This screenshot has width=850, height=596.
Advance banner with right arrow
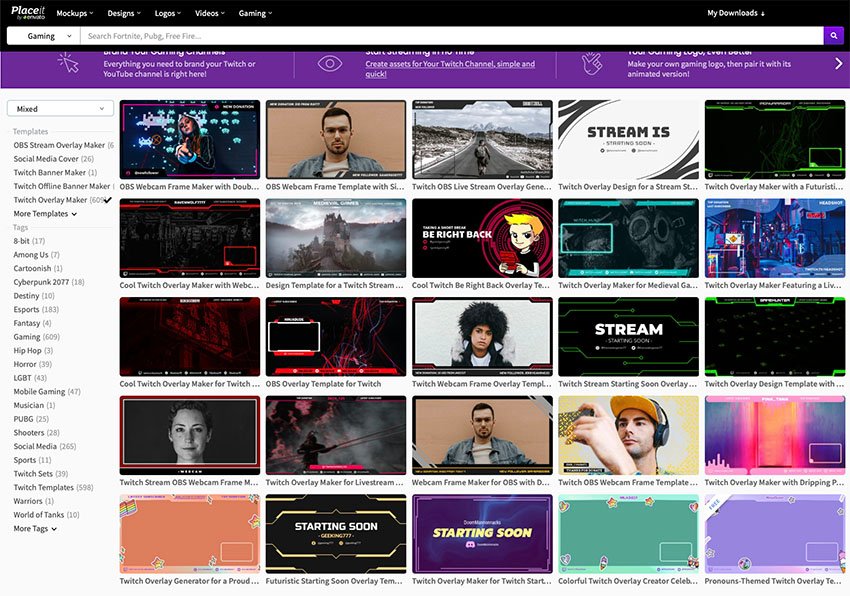(838, 63)
